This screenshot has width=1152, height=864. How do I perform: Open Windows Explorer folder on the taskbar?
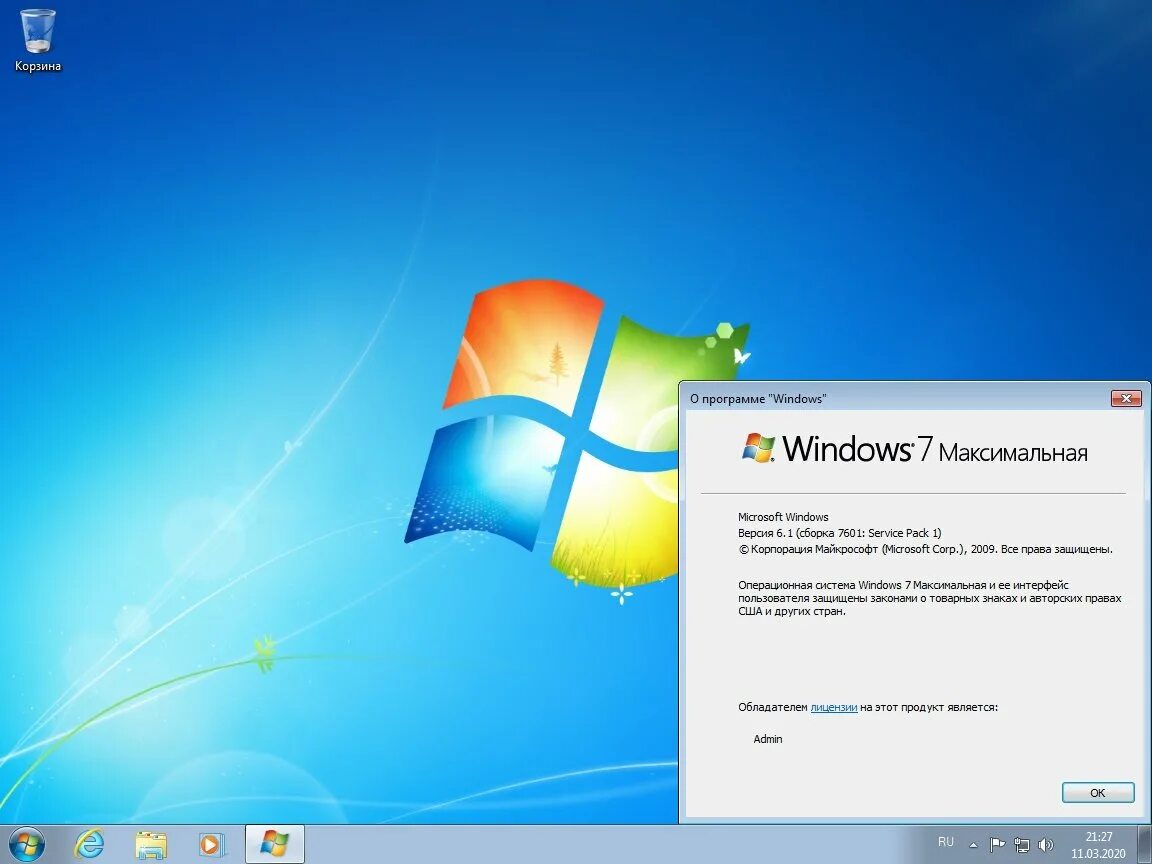click(x=151, y=845)
